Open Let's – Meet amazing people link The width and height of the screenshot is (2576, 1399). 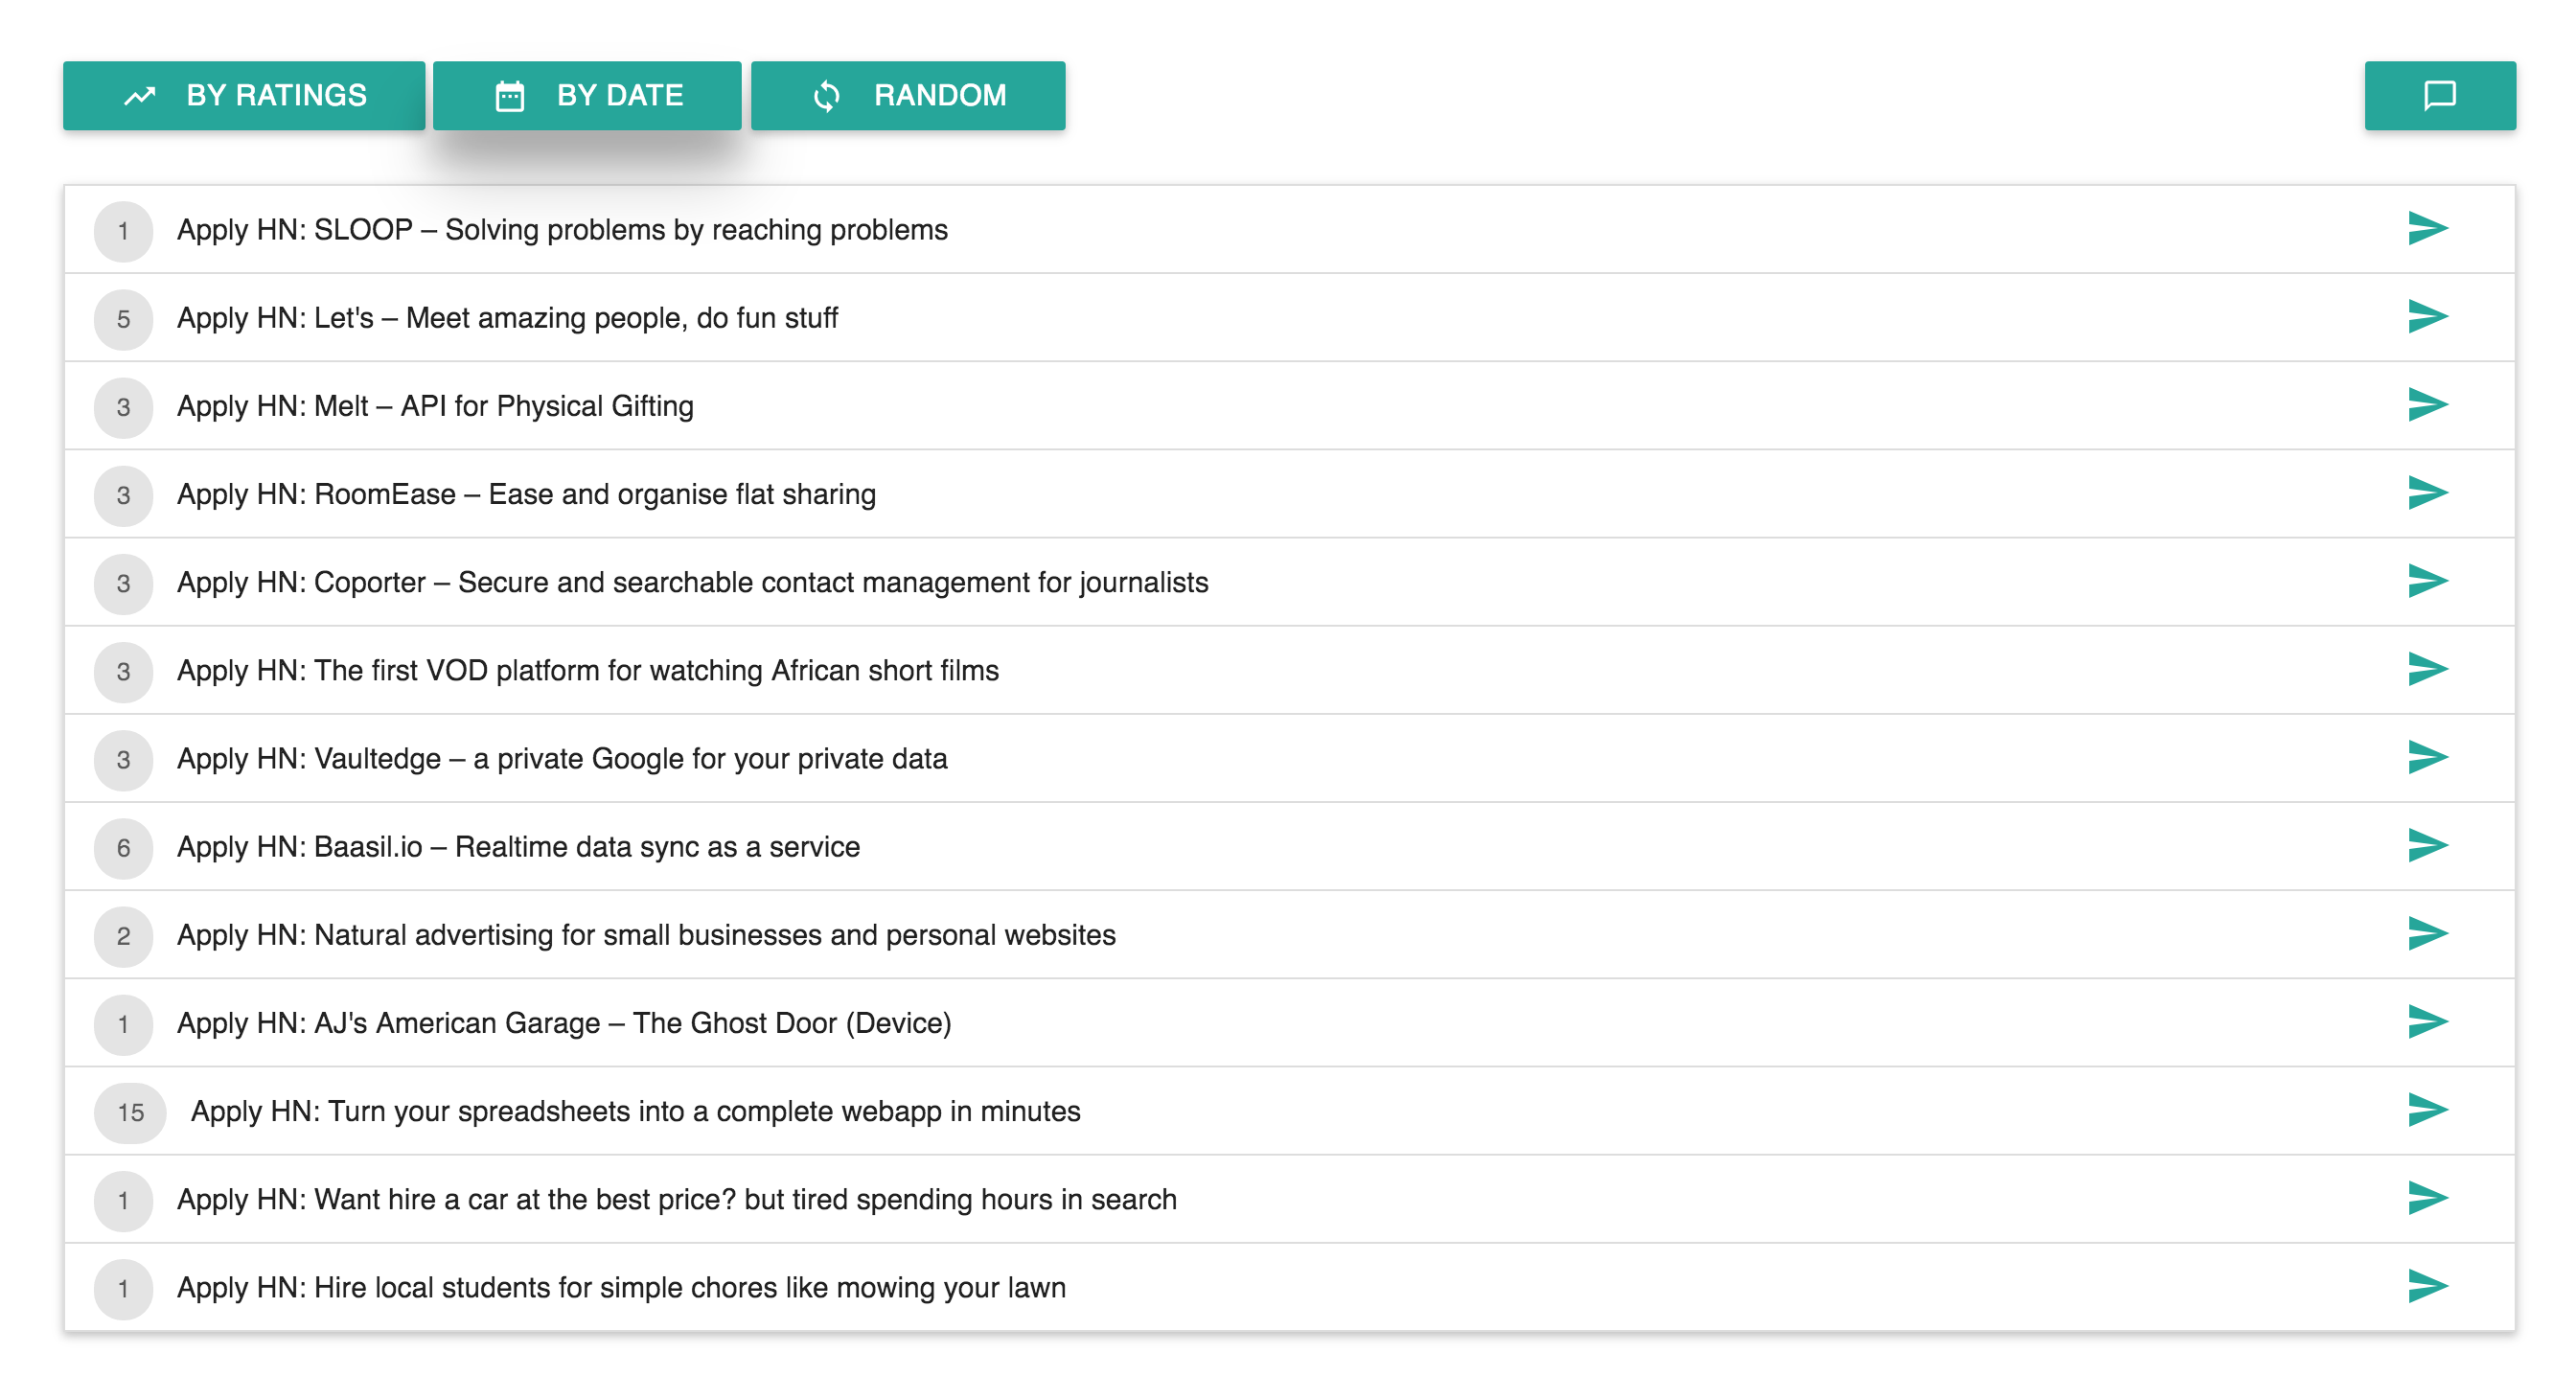507,318
